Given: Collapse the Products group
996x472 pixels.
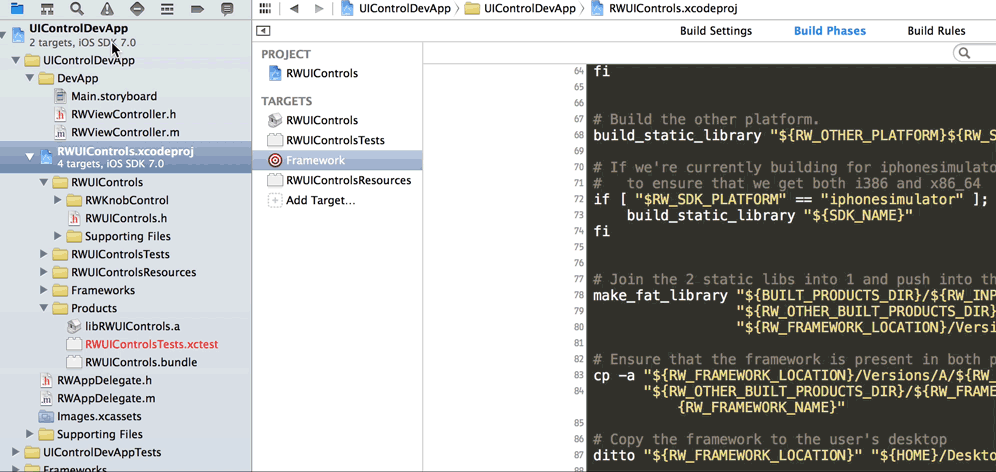Looking at the screenshot, I should 43,308.
